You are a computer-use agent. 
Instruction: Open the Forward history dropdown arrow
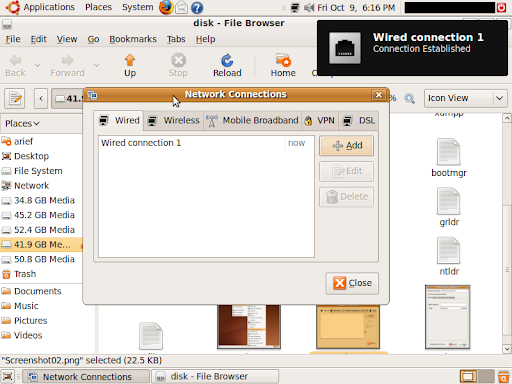[x=96, y=65]
